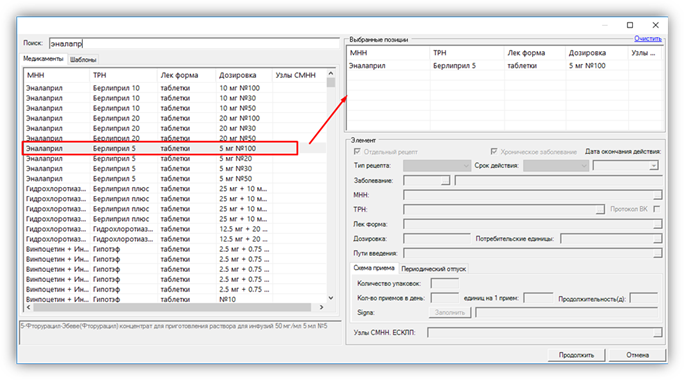Click the scroll left arrow of medication list
This screenshot has width=684, height=380.
[x=28, y=307]
